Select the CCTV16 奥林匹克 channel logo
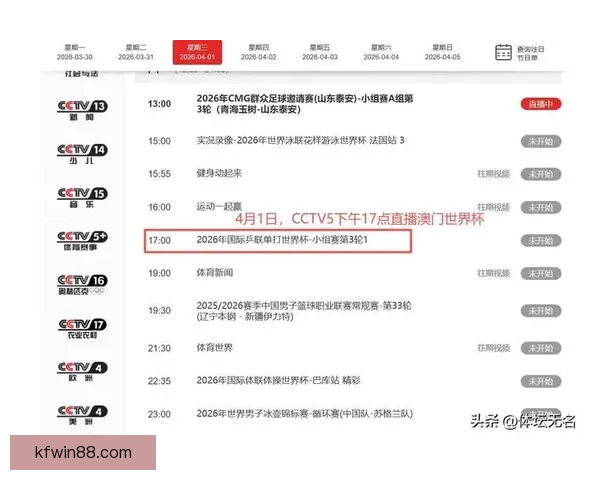The width and height of the screenshot is (600, 480). pos(82,285)
